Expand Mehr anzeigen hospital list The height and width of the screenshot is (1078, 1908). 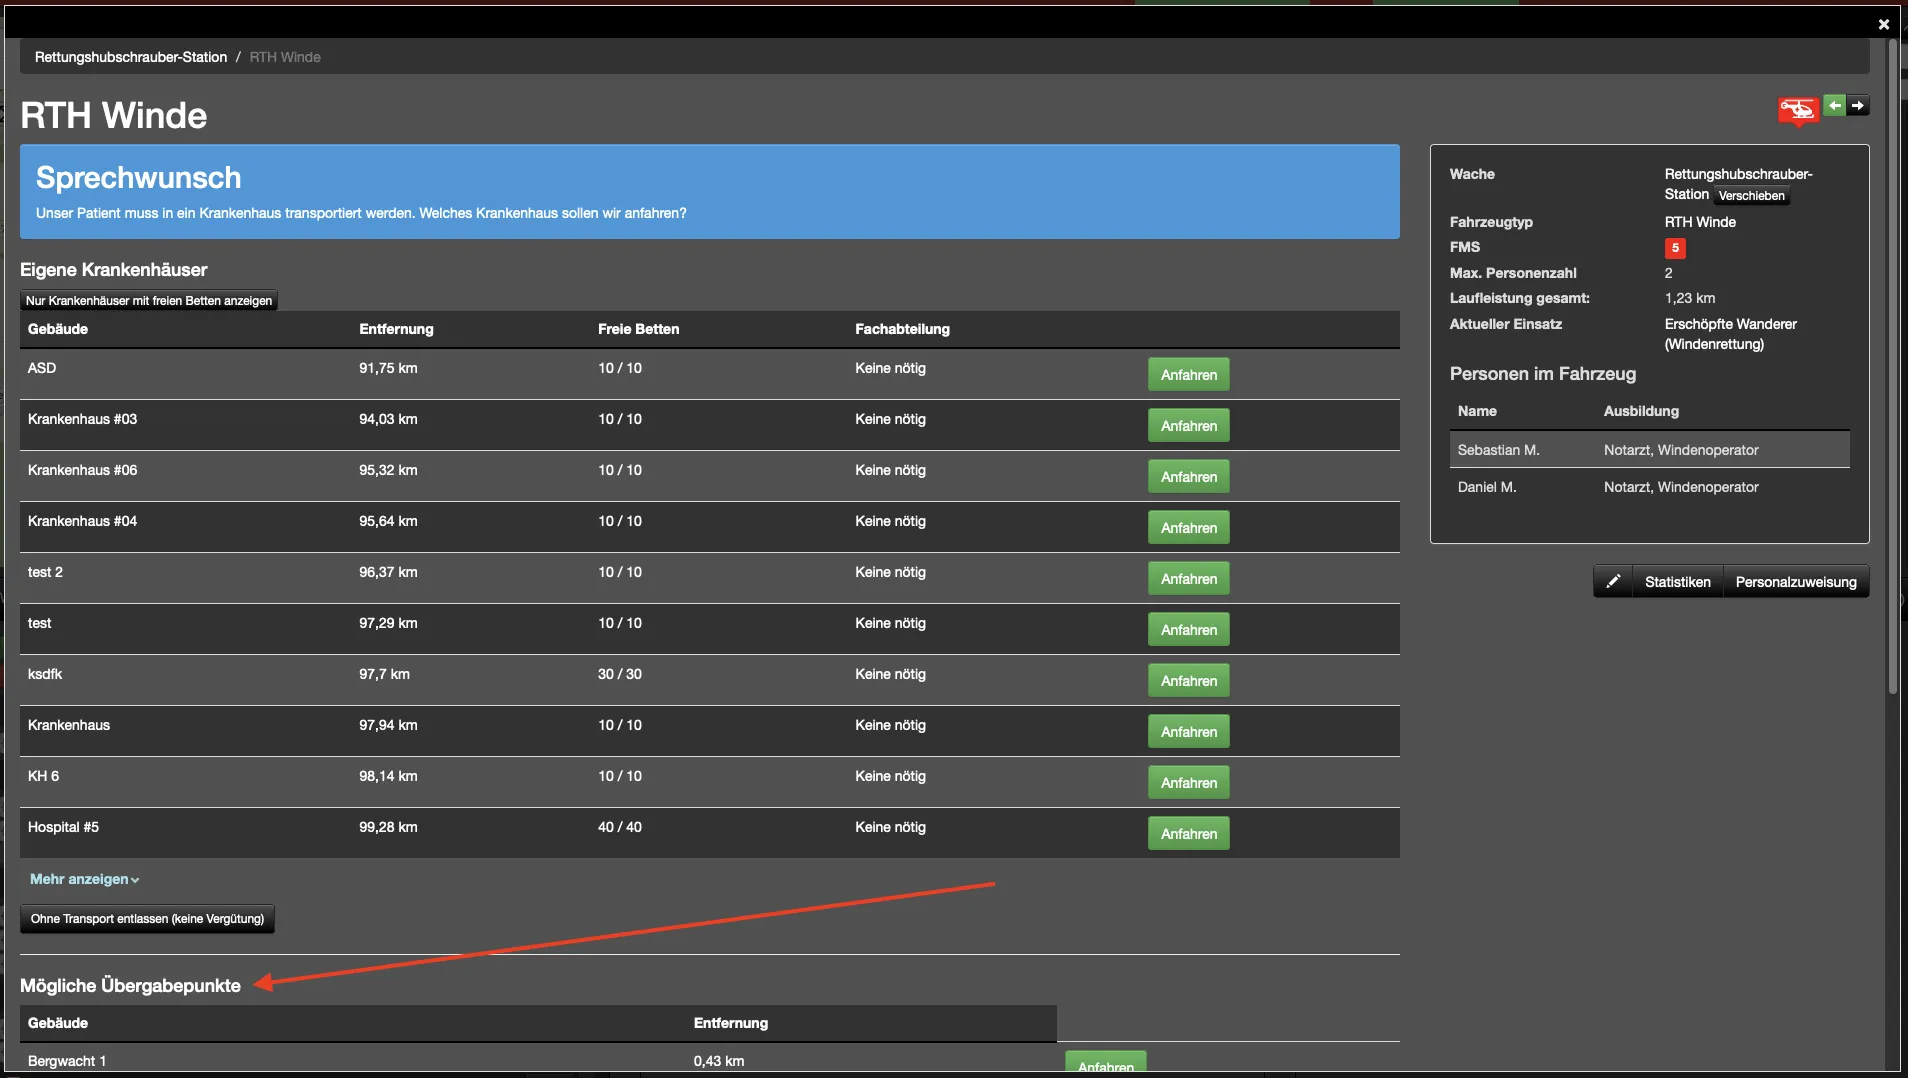[84, 879]
